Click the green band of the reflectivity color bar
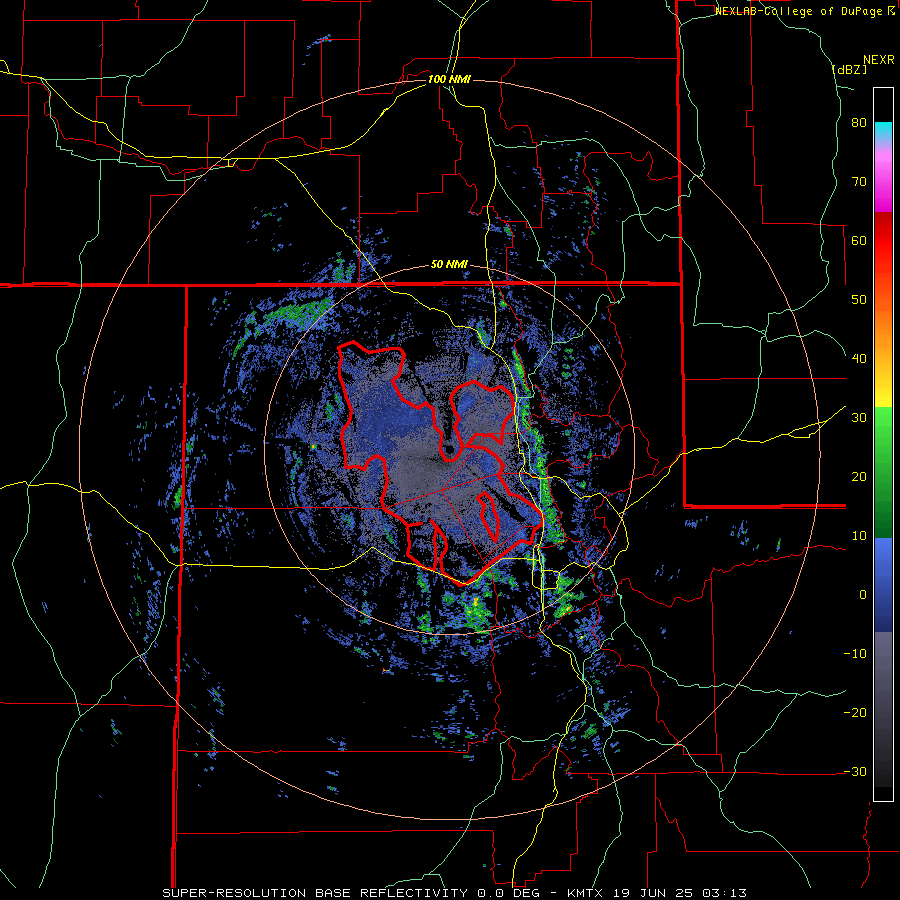This screenshot has height=900, width=900. [883, 471]
